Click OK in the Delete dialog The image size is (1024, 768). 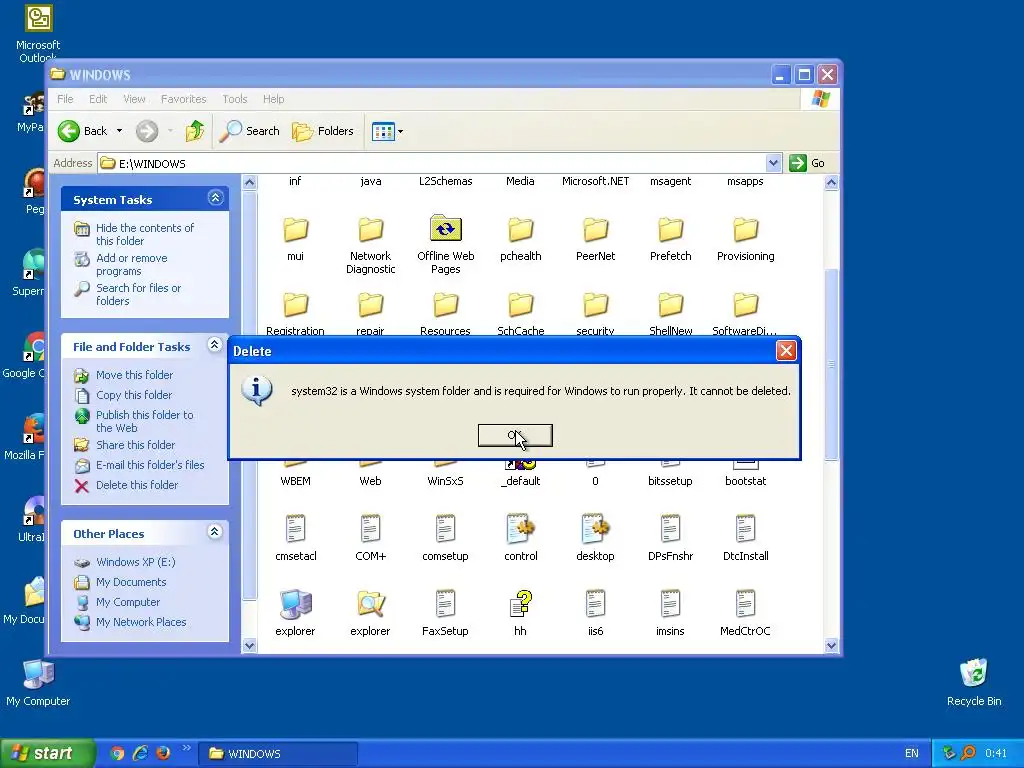(515, 436)
